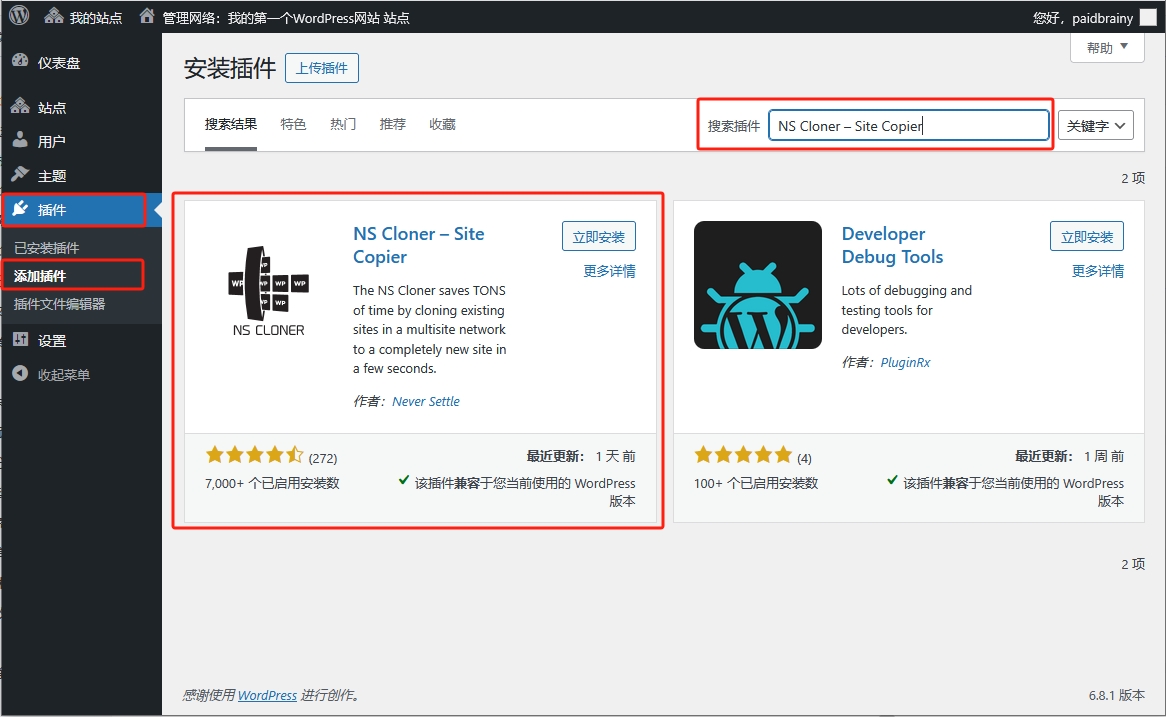Screen dimensions: 1166x717
Task: Click bottom item count "2 项"
Action: (1133, 565)
